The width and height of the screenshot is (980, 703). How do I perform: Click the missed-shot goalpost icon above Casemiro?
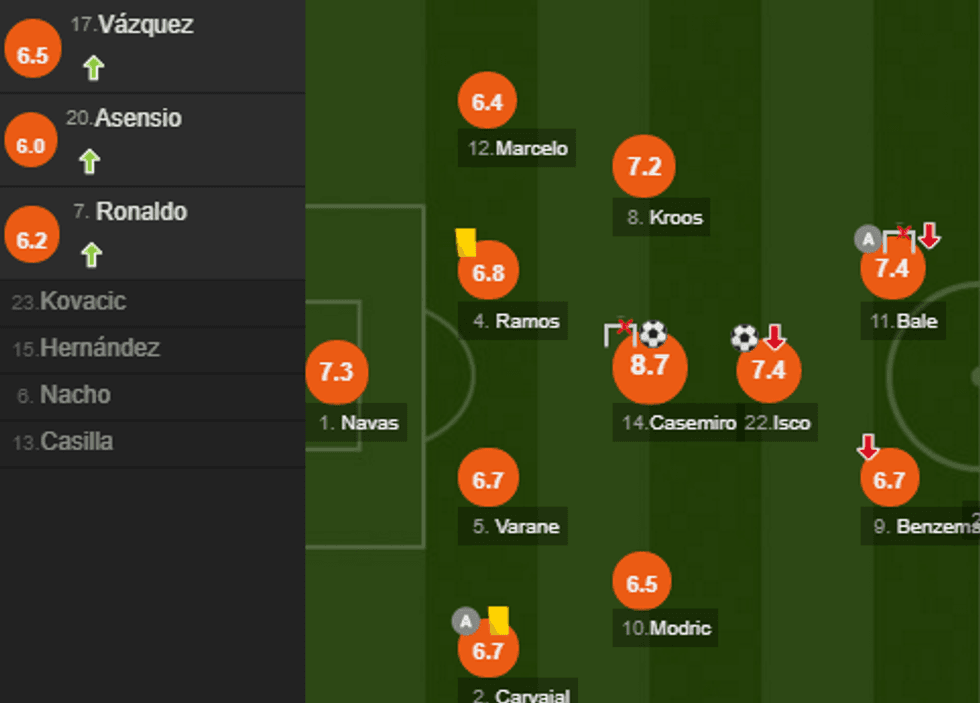(x=620, y=333)
